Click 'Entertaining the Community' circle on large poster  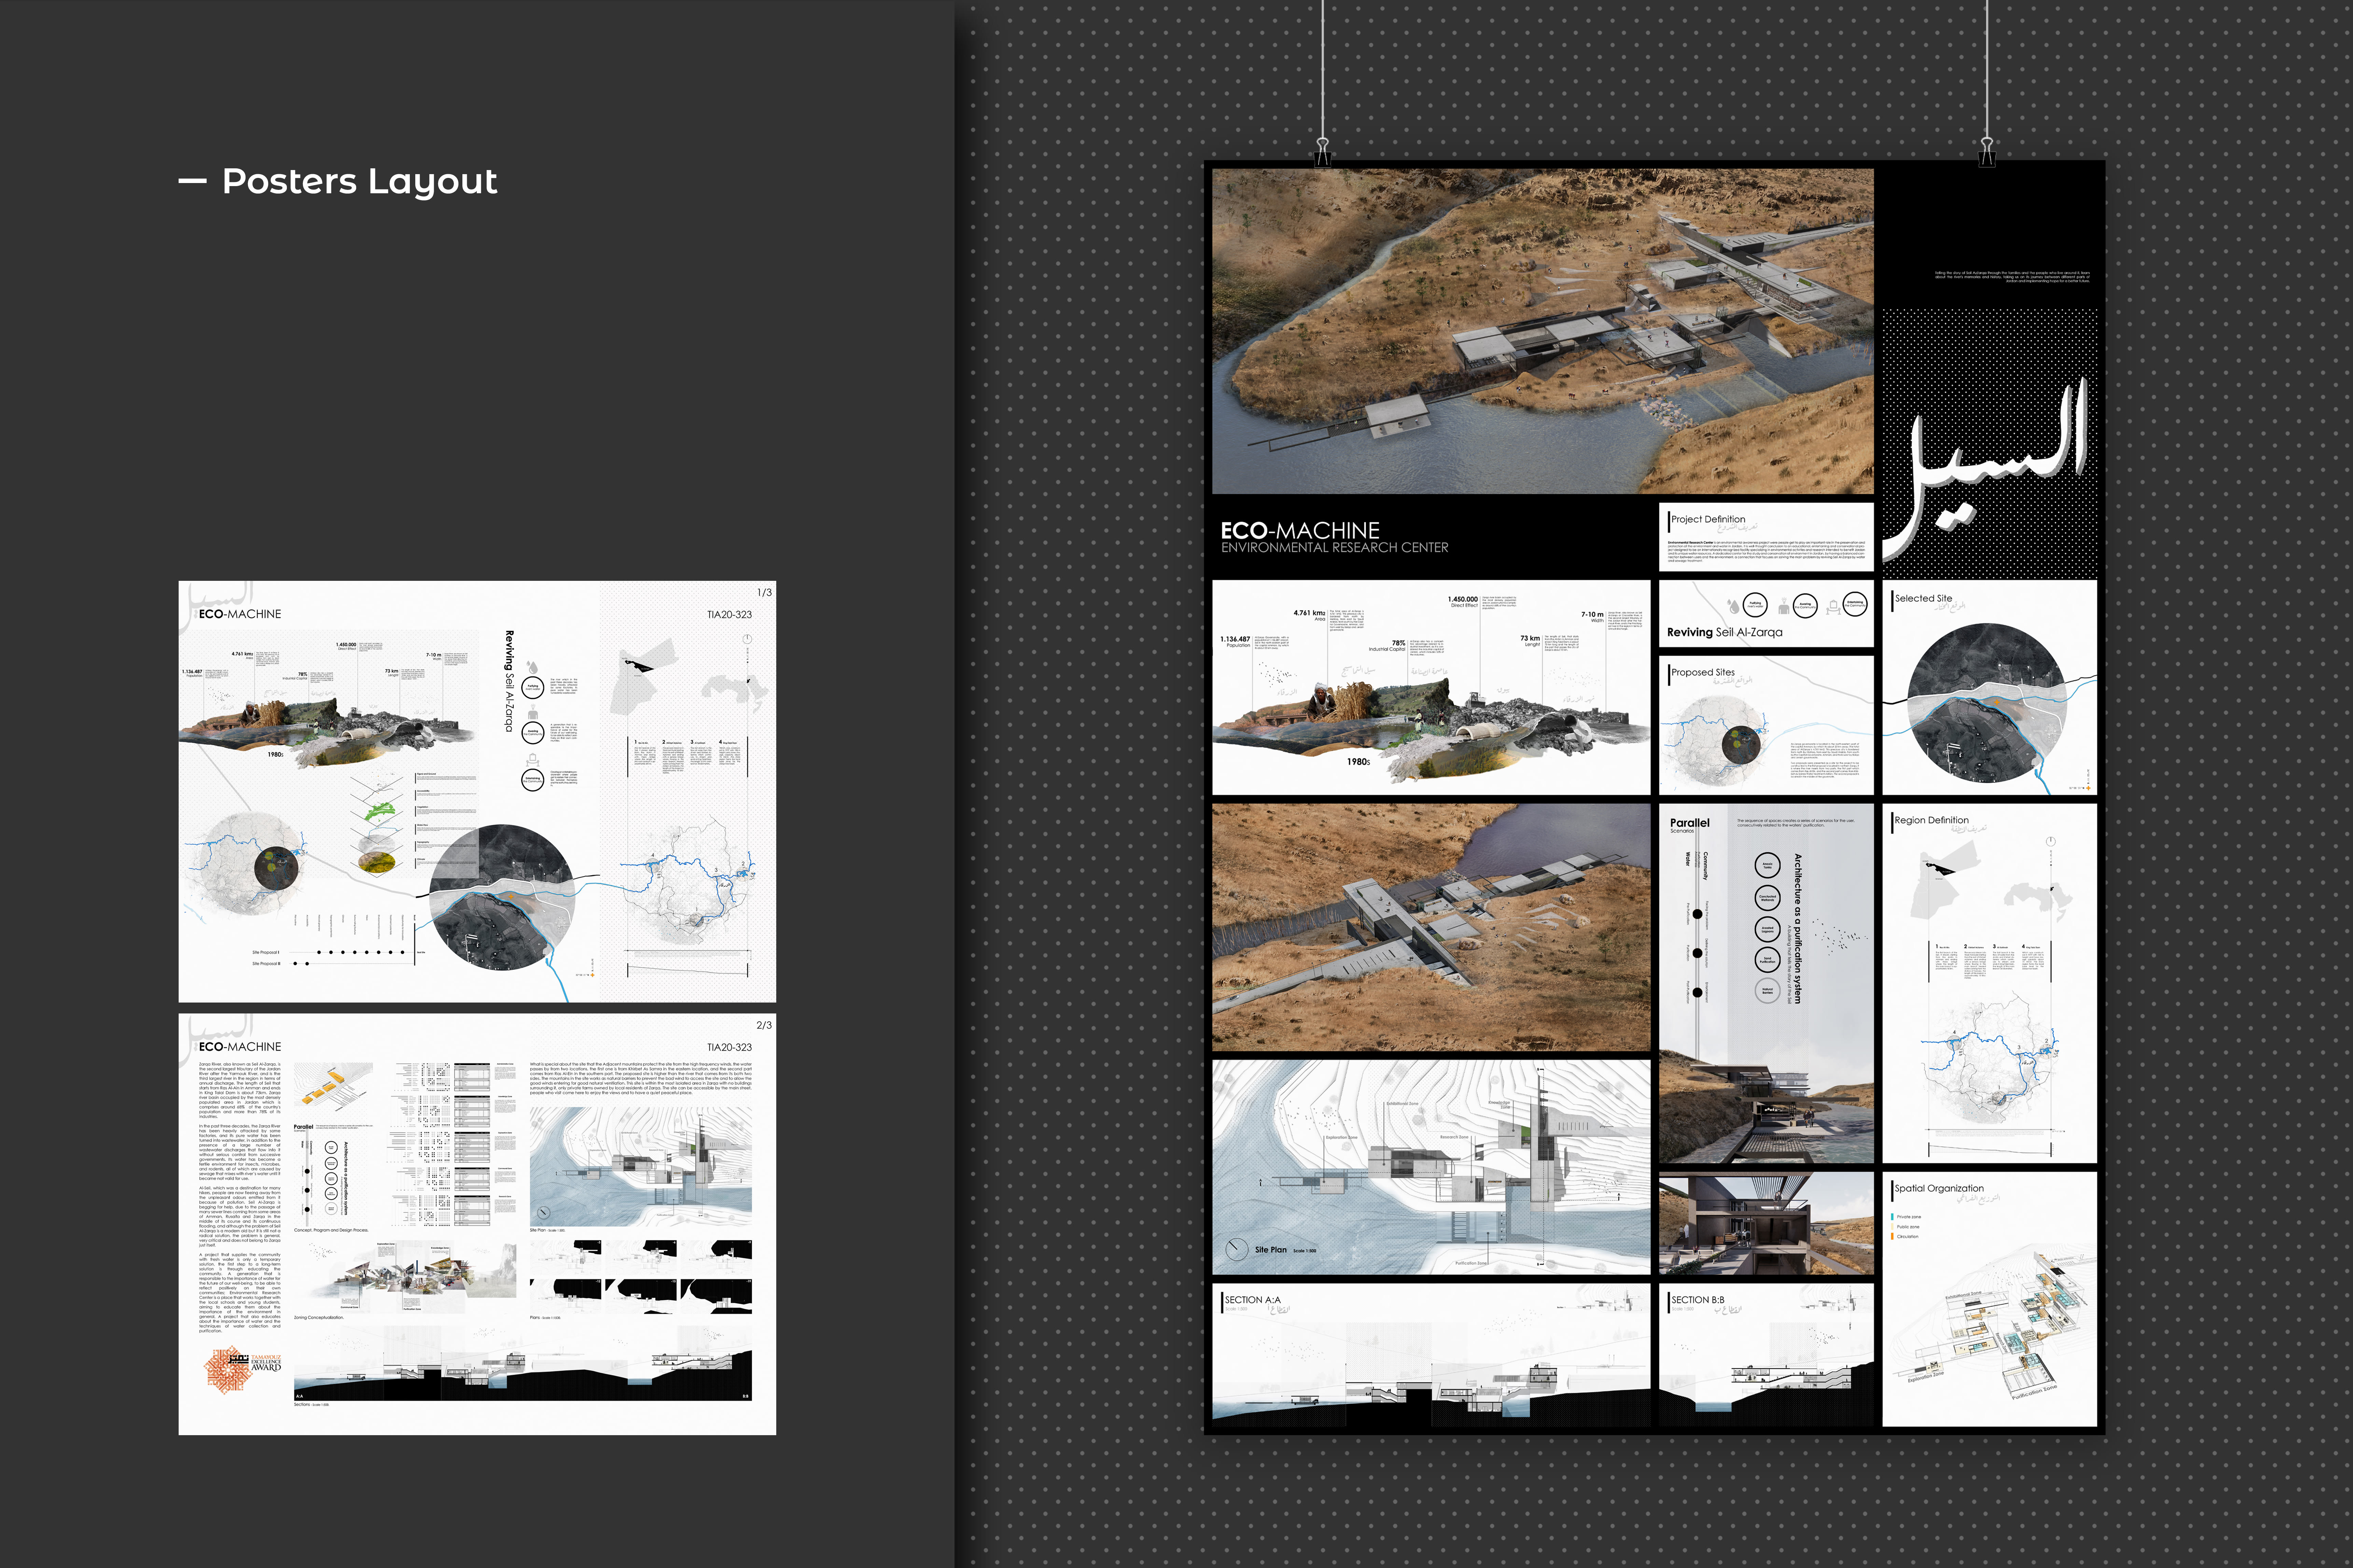1855,604
